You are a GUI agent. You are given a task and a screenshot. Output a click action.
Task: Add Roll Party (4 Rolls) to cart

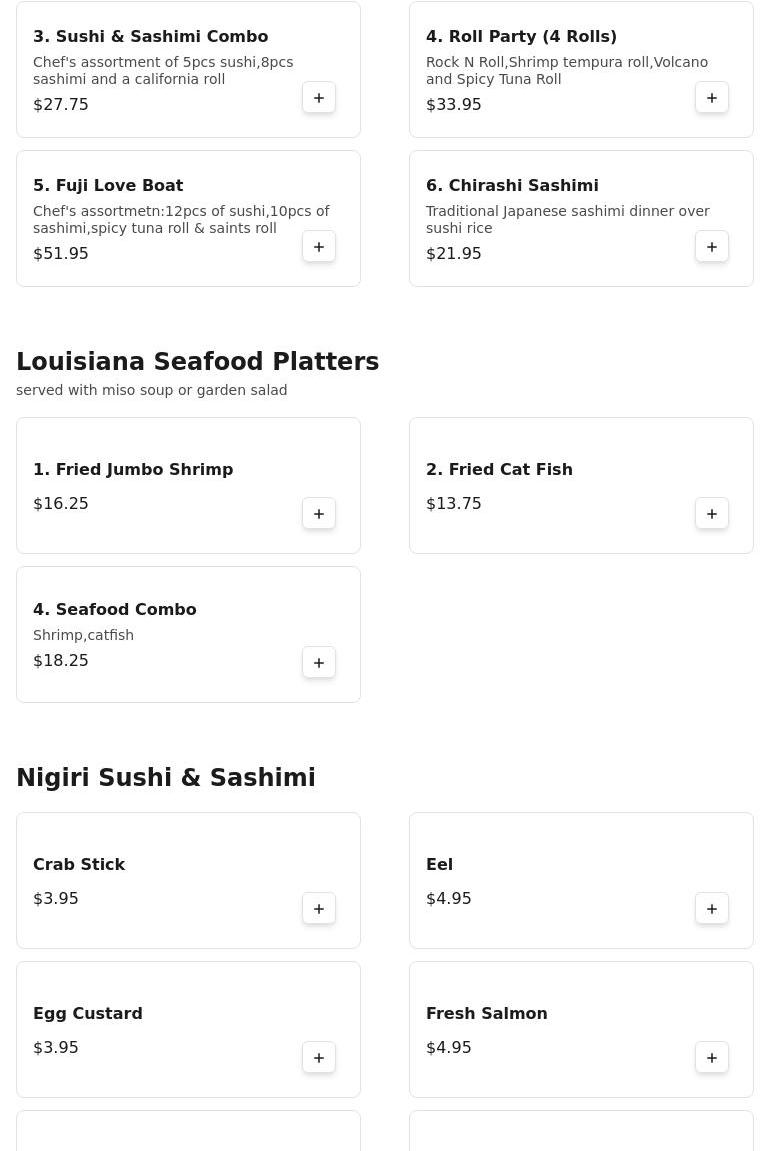[x=712, y=98]
